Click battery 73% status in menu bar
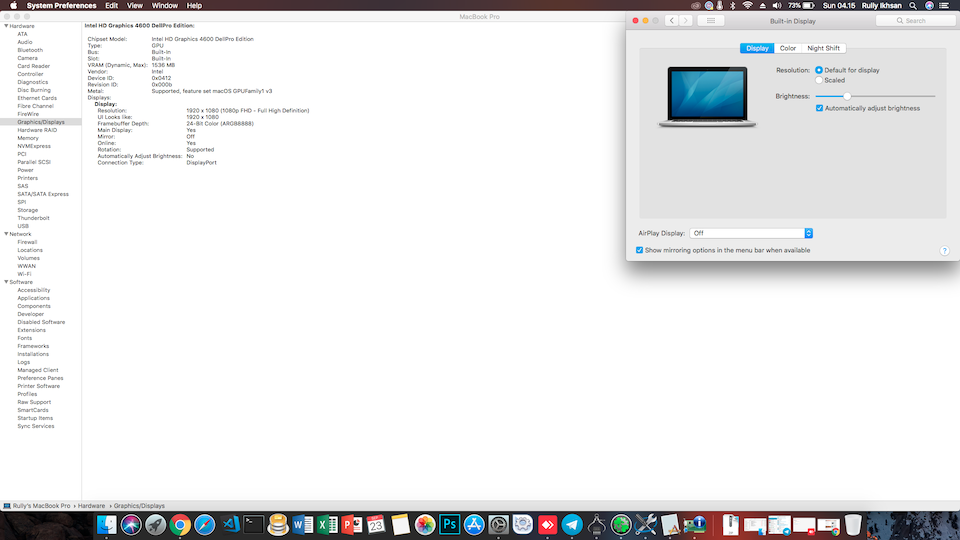 [x=801, y=6]
